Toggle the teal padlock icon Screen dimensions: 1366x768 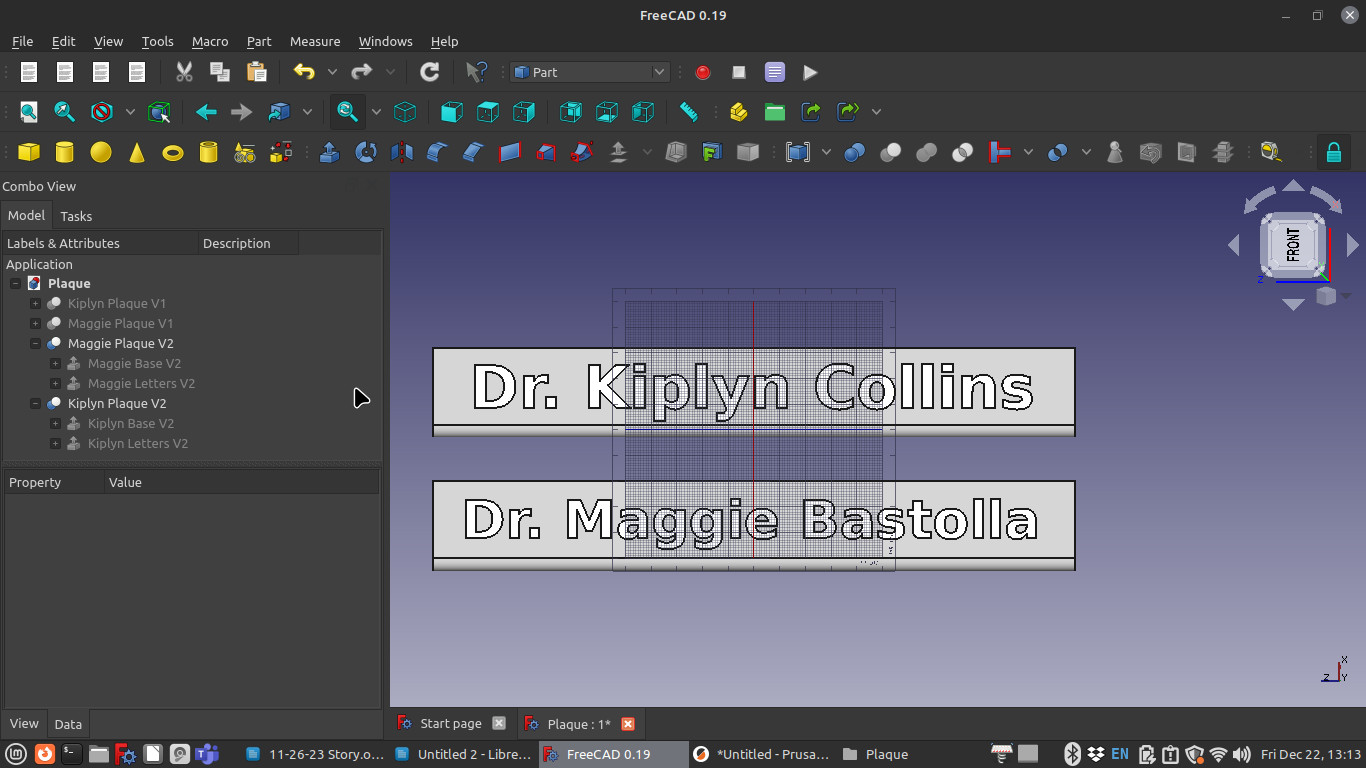[1333, 152]
